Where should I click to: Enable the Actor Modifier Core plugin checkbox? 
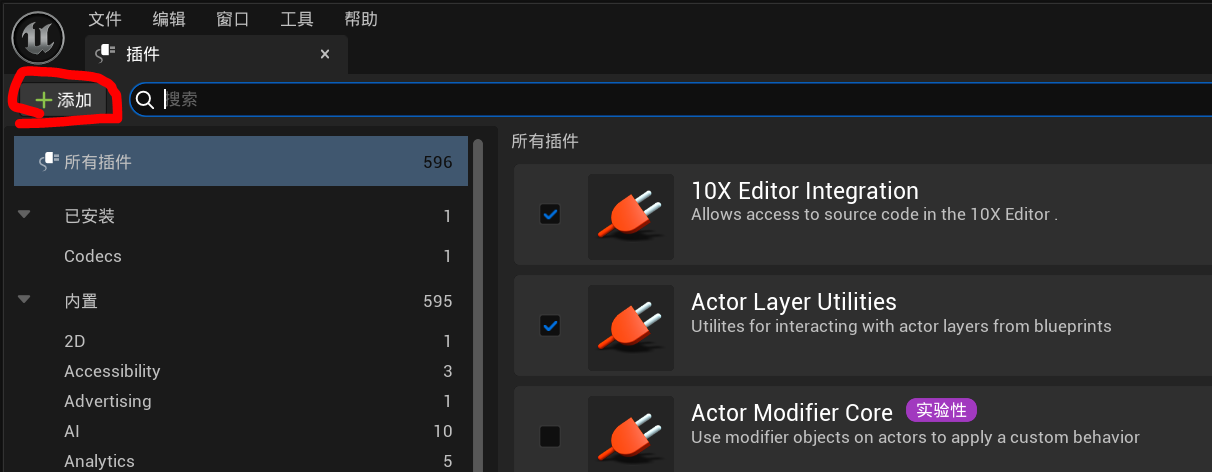(550, 436)
